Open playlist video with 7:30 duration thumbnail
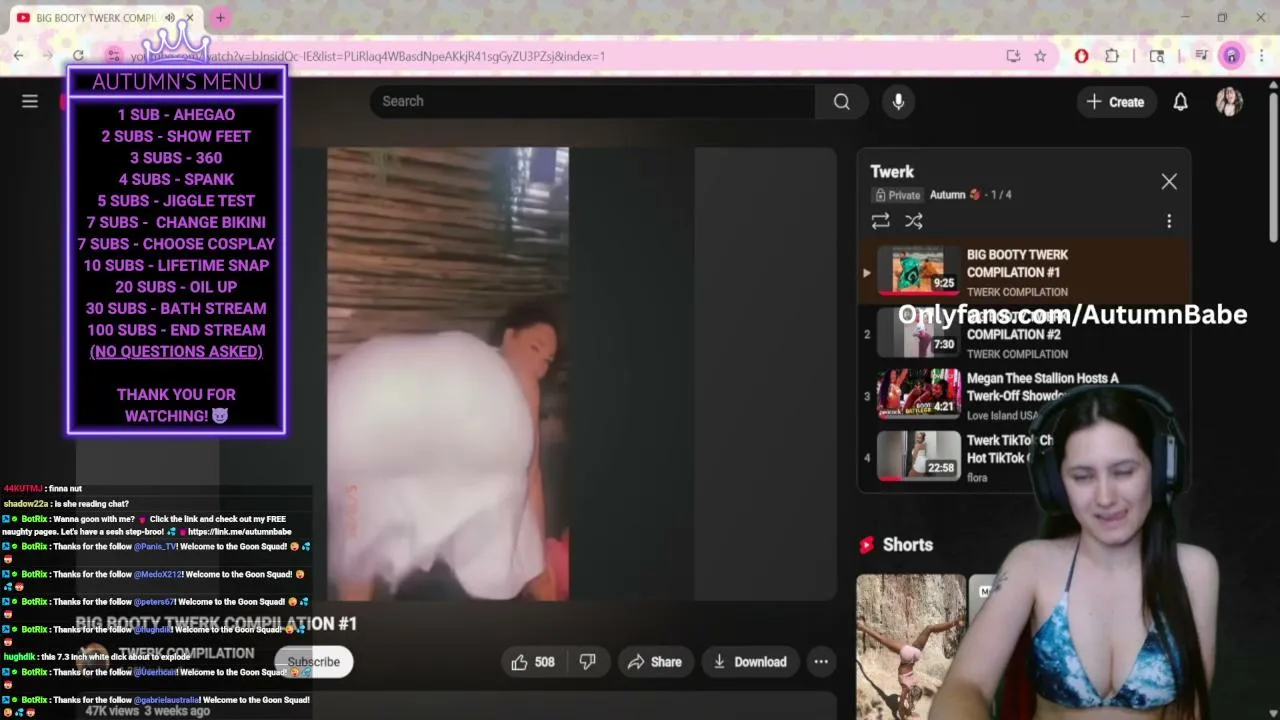 (918, 333)
